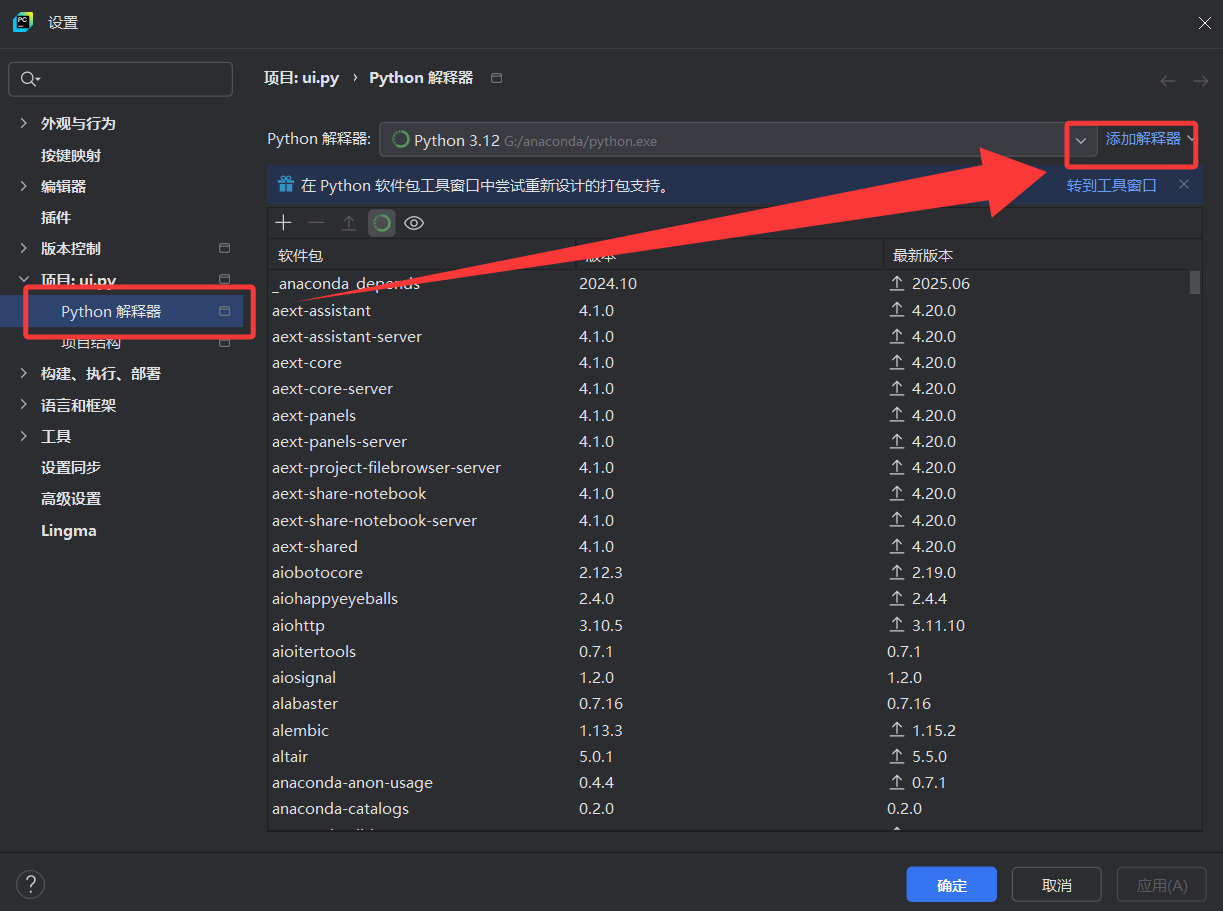Dismiss the packaging support banner

click(1184, 184)
